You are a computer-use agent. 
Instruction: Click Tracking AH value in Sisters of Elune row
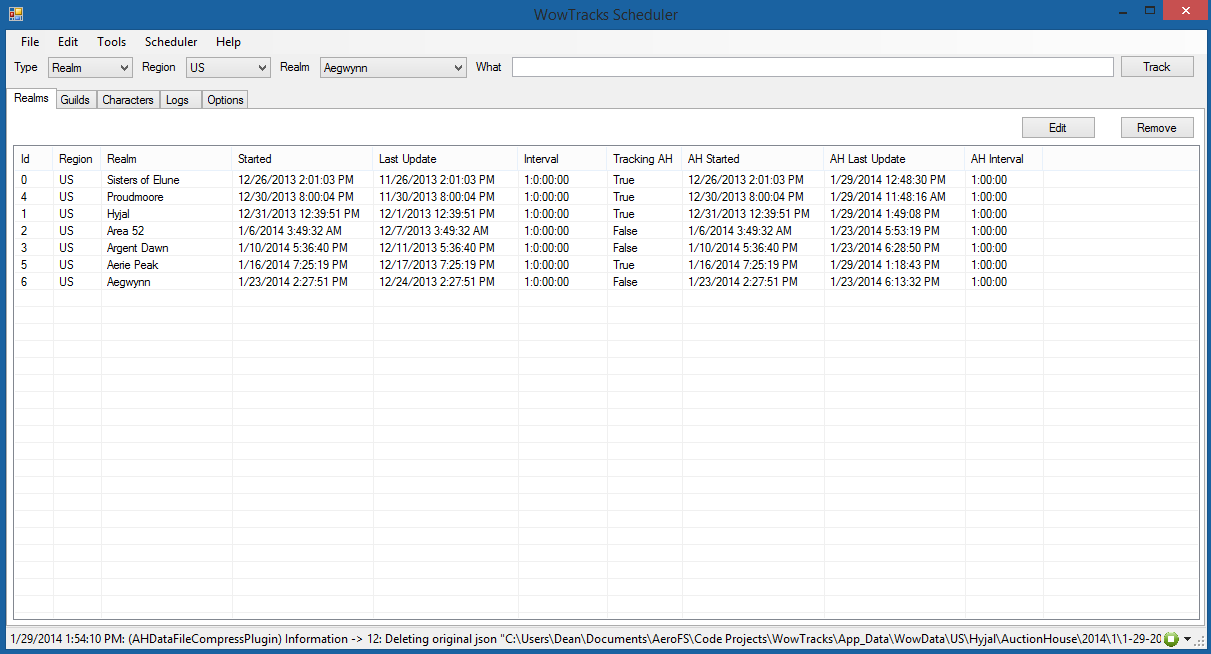coord(624,180)
